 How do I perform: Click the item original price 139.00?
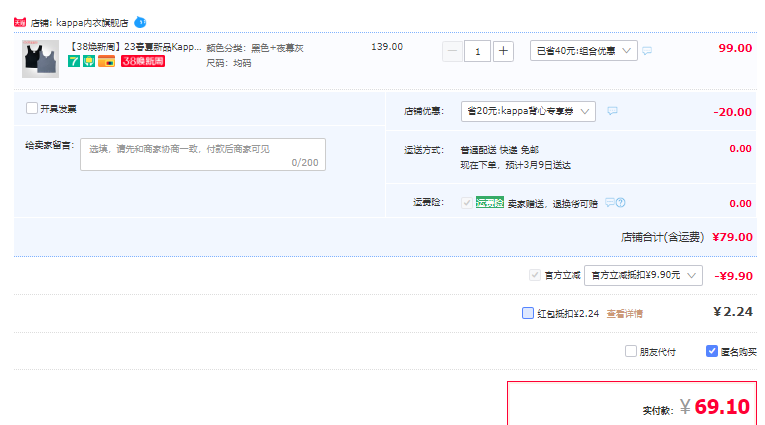point(387,47)
